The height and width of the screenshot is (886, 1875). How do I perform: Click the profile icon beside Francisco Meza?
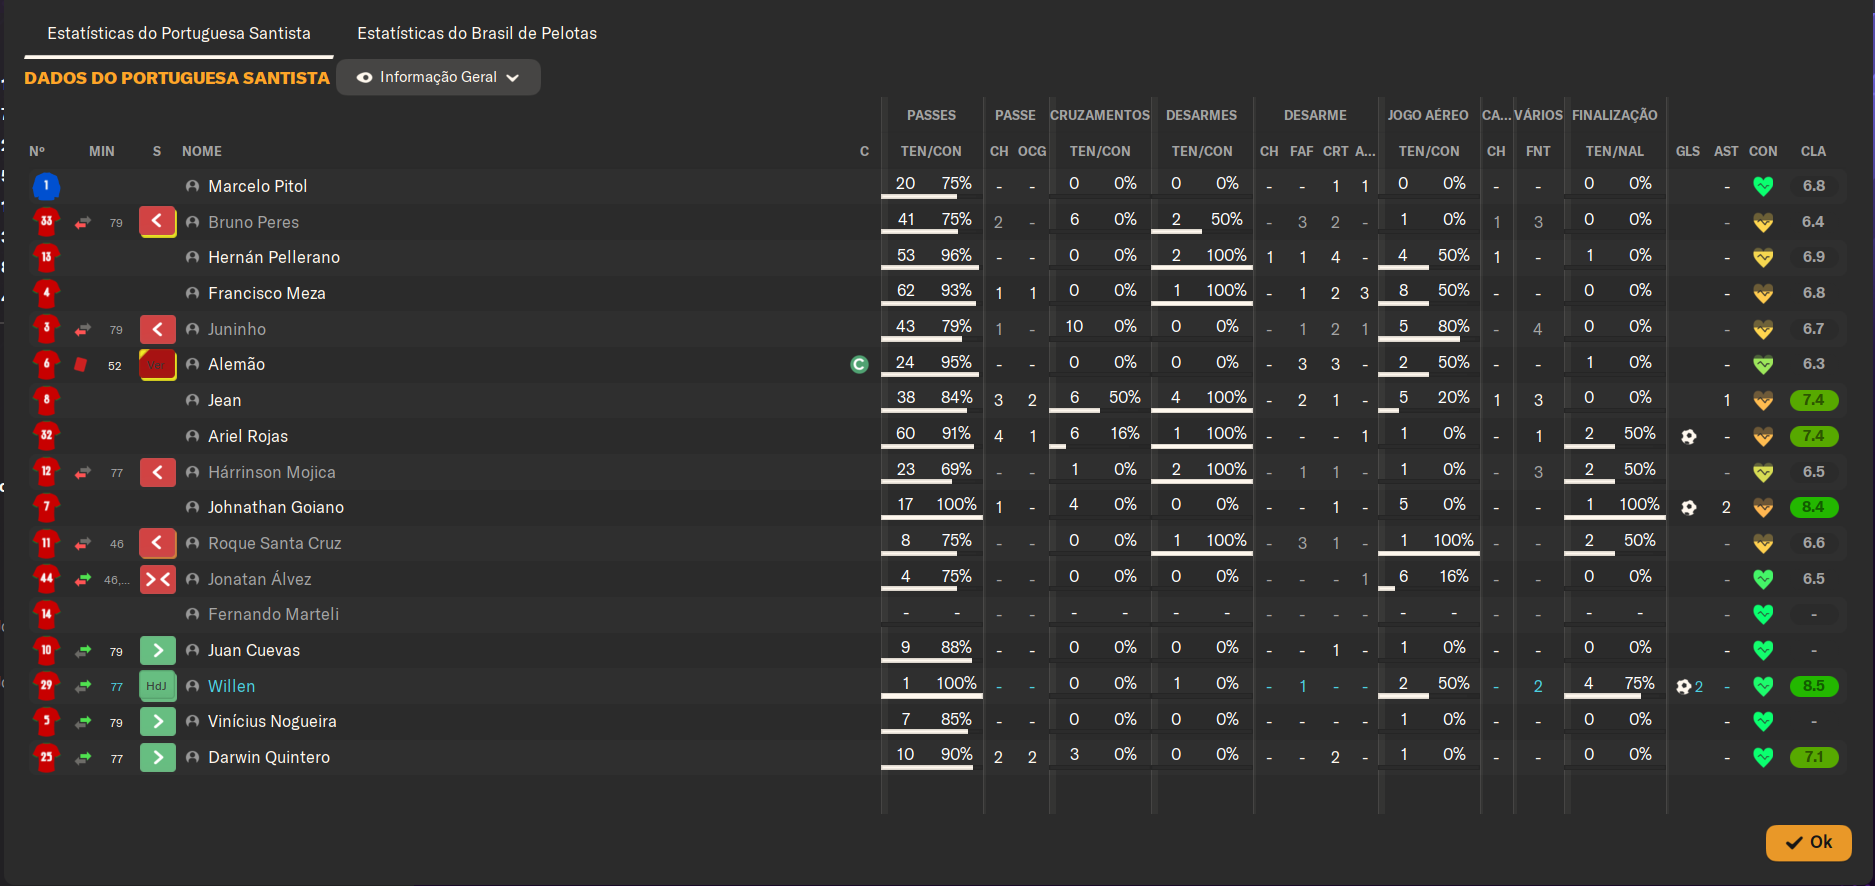(x=193, y=293)
